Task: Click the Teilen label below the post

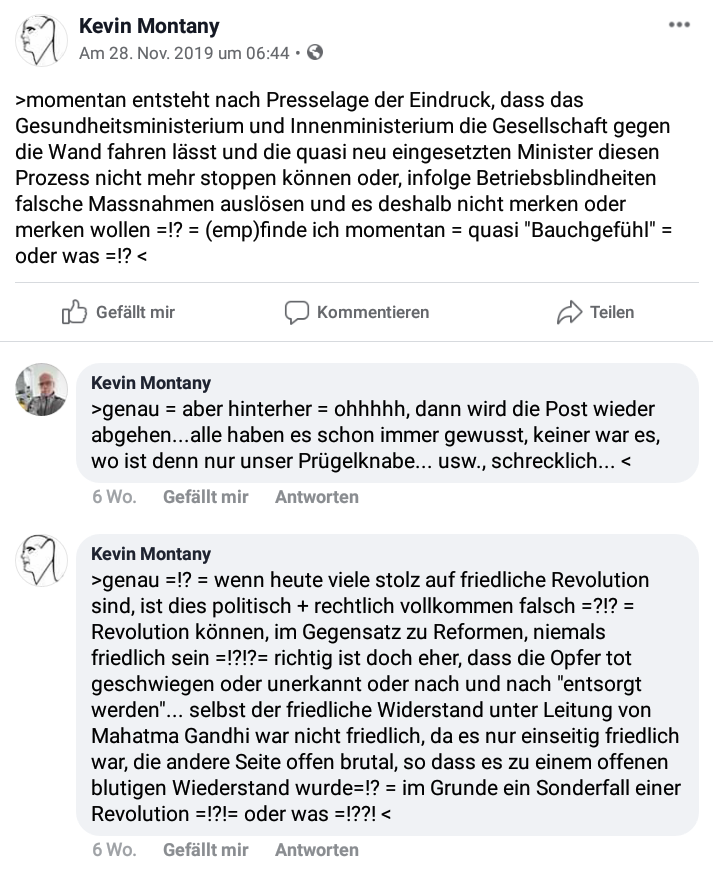Action: 611,312
